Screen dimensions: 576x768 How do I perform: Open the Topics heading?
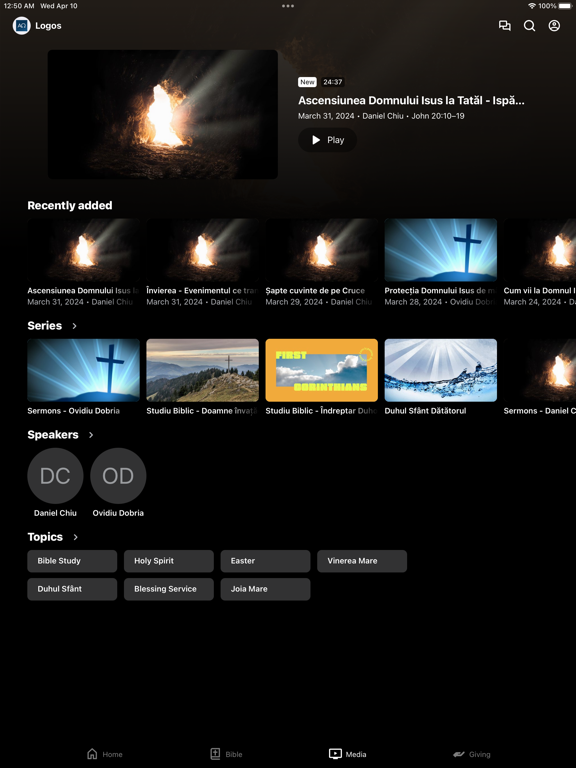45,537
